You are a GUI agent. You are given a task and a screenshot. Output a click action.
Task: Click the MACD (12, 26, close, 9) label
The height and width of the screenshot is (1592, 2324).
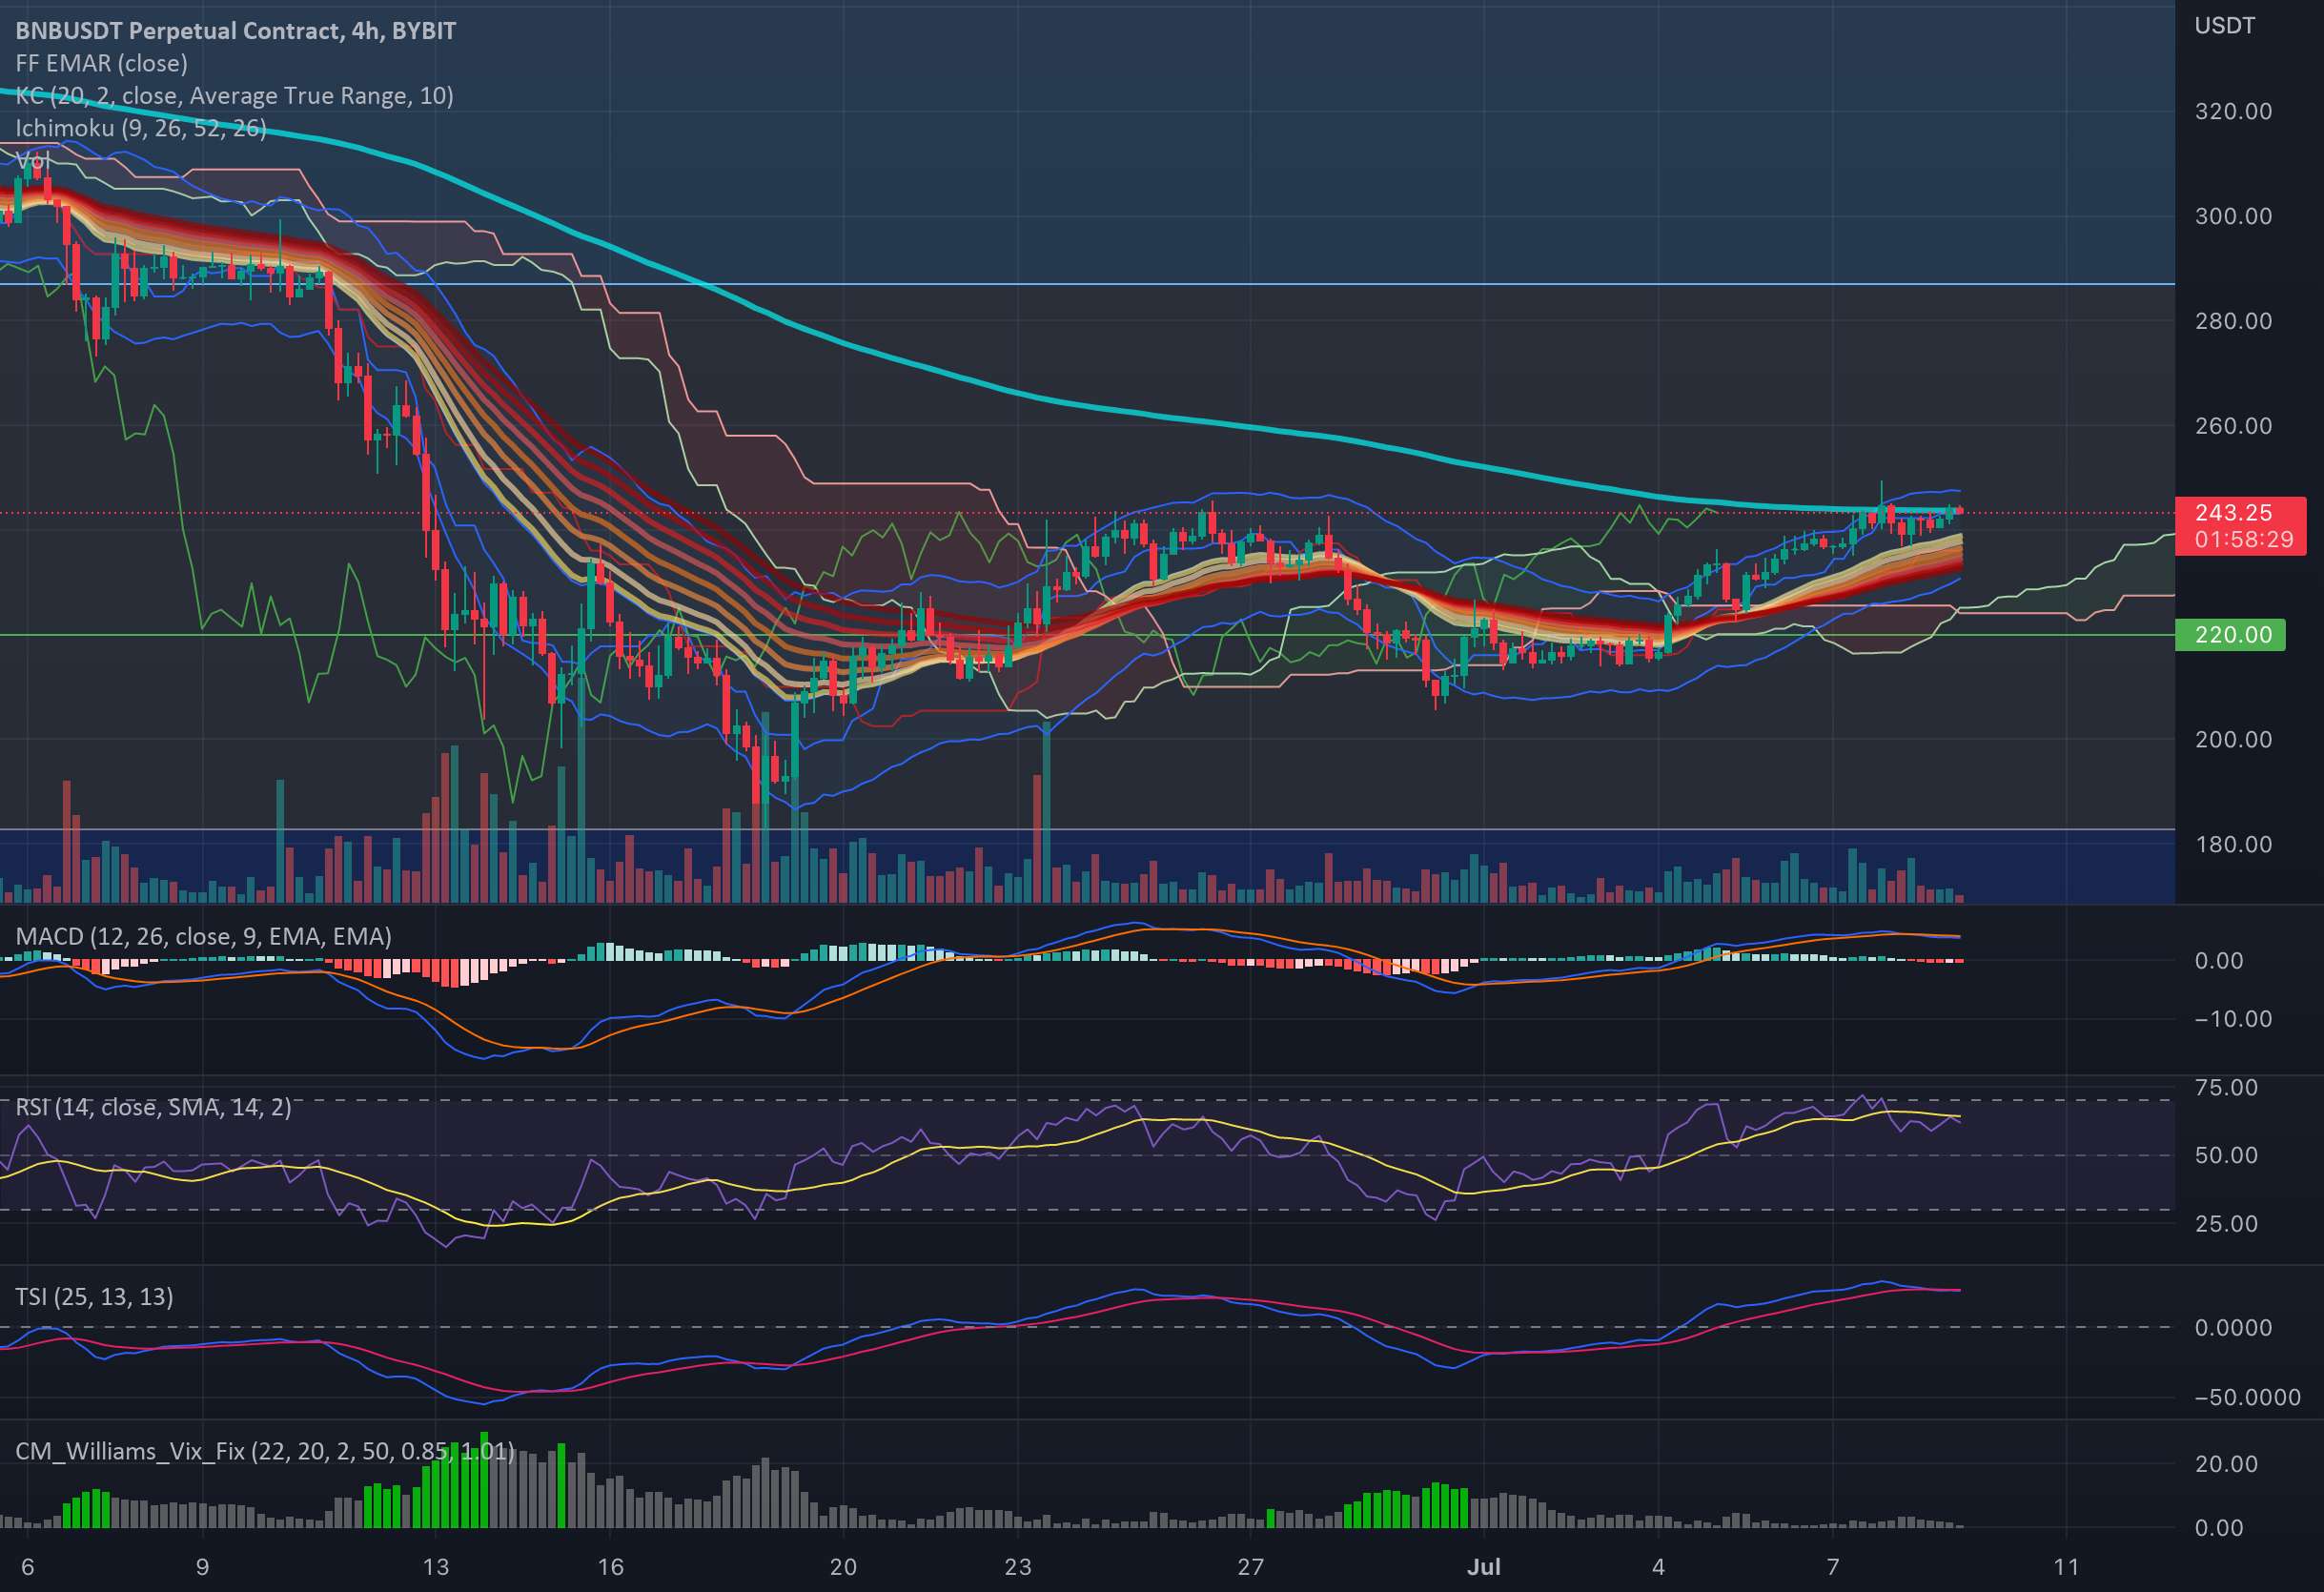pyautogui.click(x=203, y=936)
